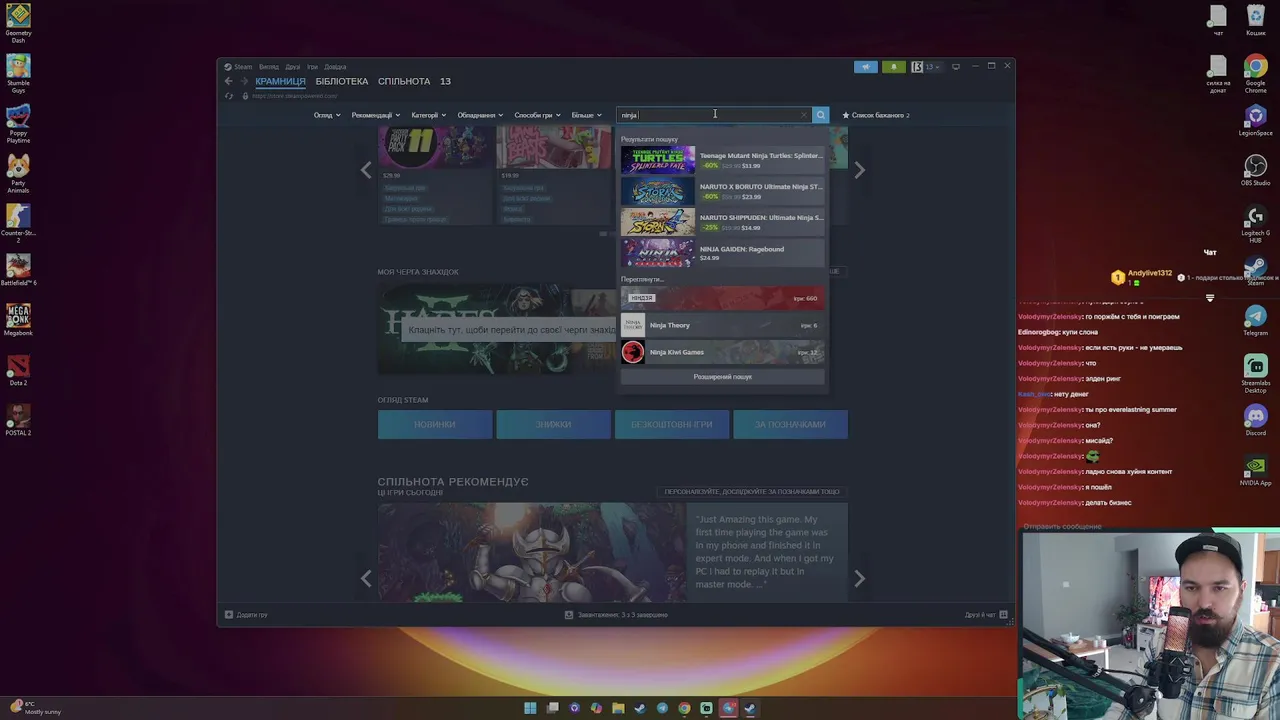Go forward using Steam's forward arrow
The width and height of the screenshot is (1280, 720).
point(243,81)
